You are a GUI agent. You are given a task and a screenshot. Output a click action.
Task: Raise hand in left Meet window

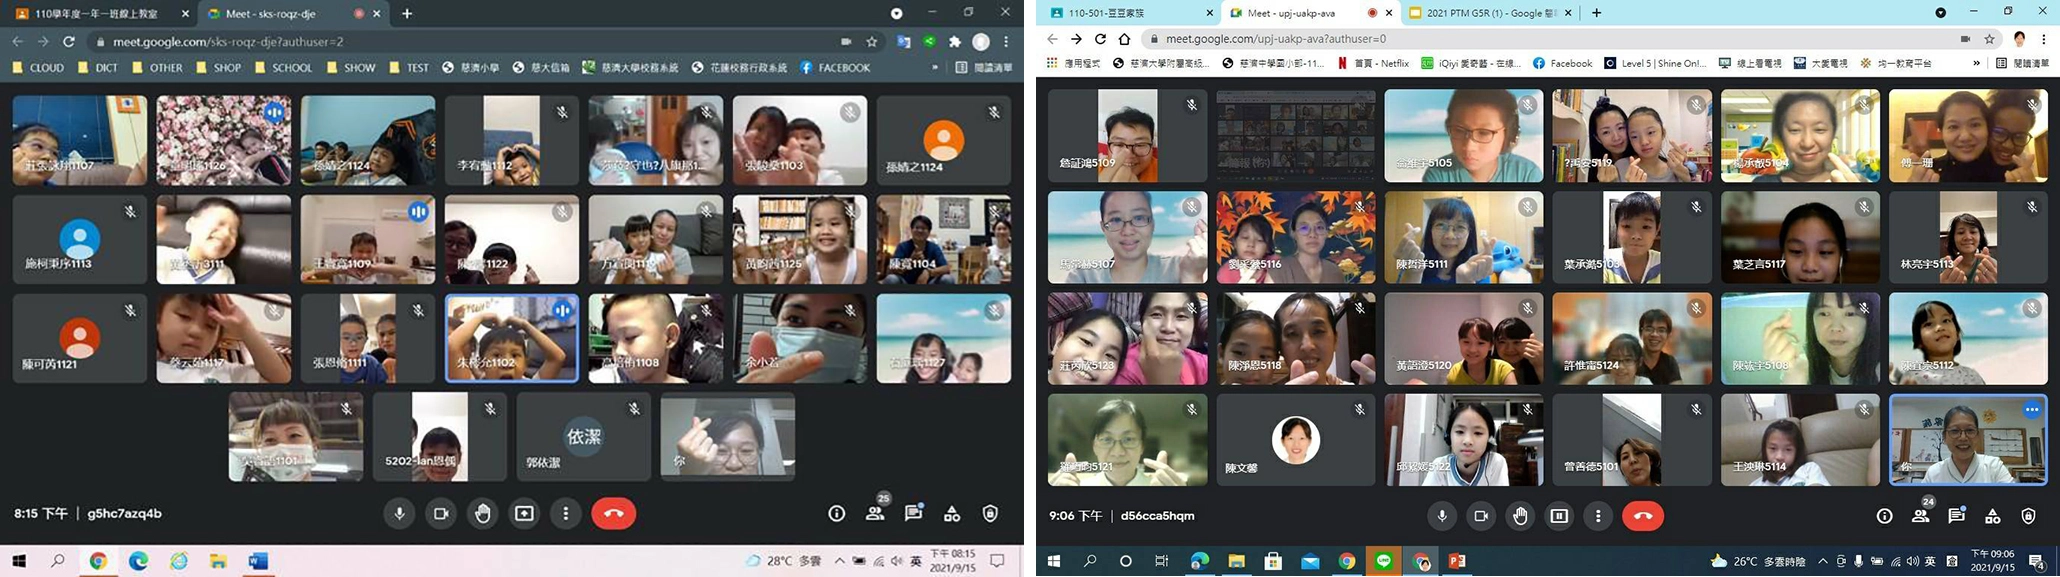pyautogui.click(x=482, y=513)
